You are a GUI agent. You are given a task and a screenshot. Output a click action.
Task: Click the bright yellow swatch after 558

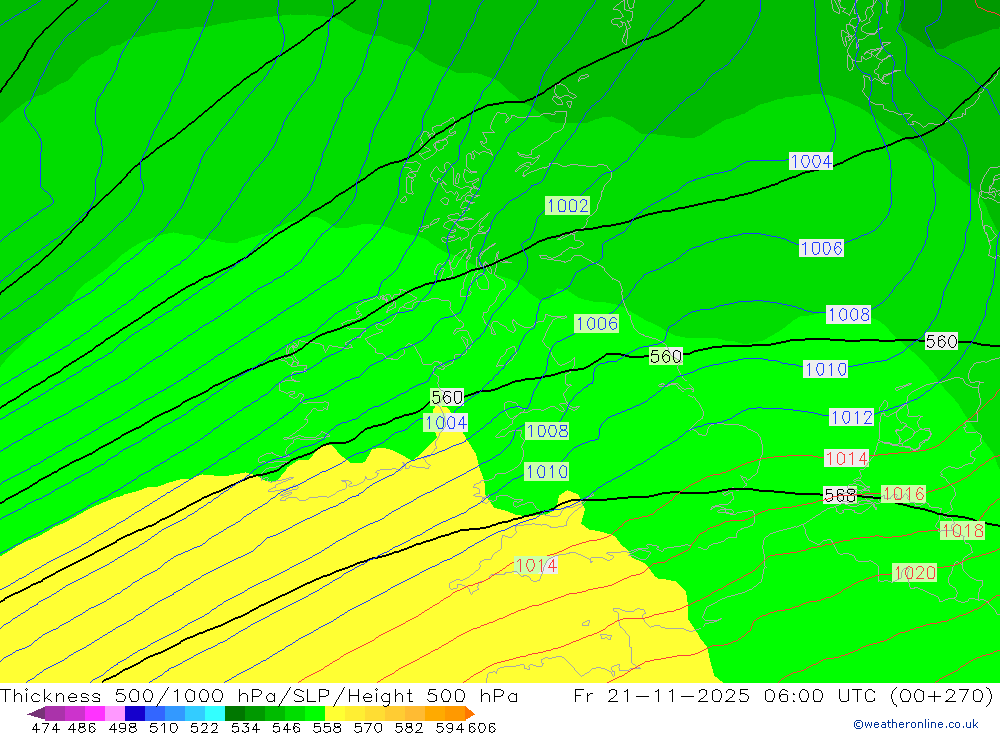click(335, 713)
